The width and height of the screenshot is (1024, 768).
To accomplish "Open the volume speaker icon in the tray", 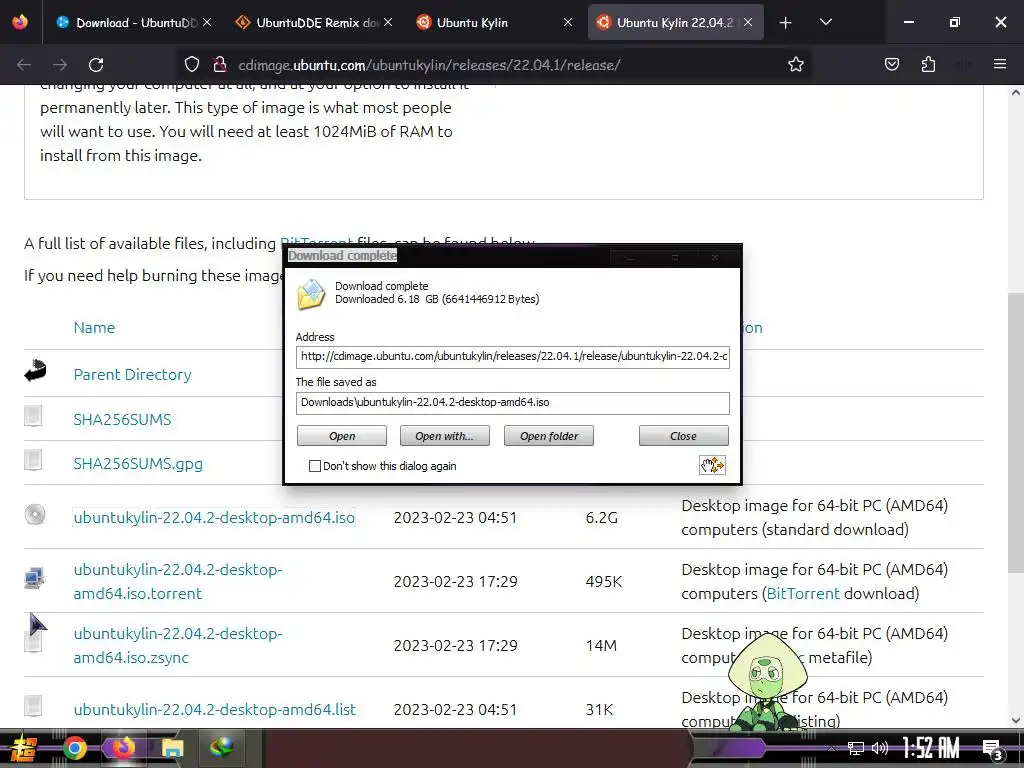I will pyautogui.click(x=880, y=748).
